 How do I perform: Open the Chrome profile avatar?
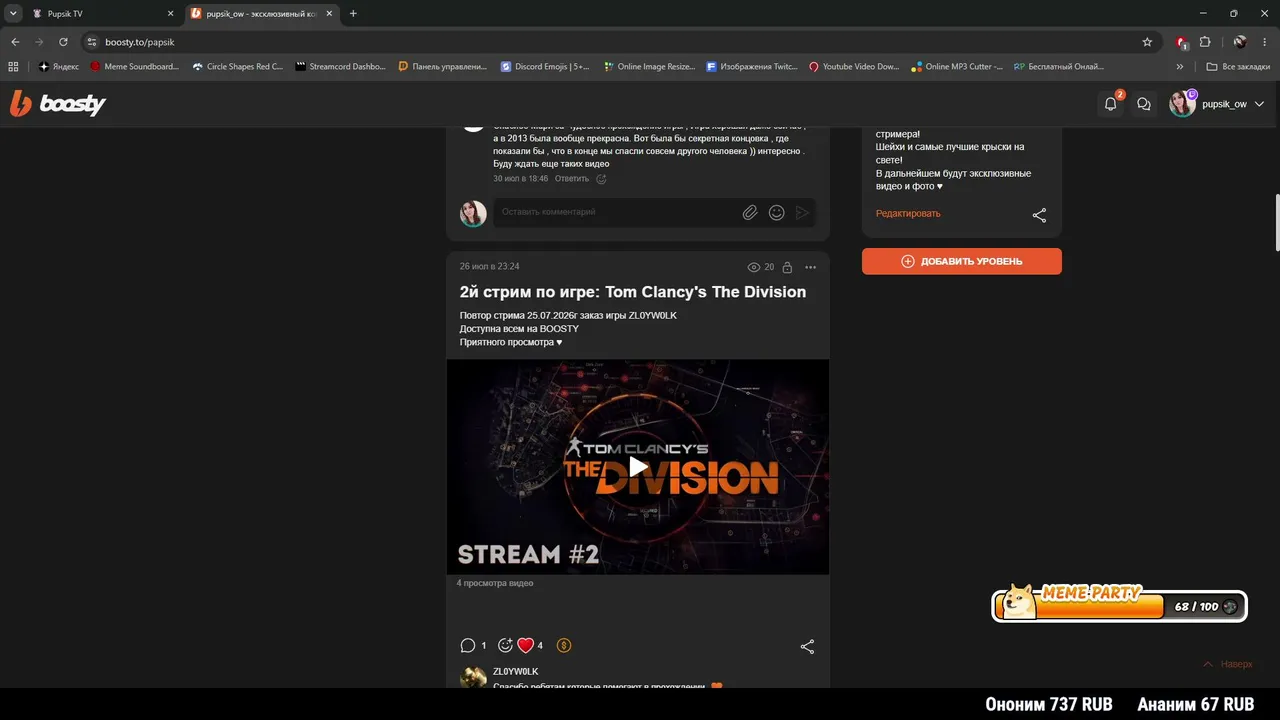coord(1240,42)
